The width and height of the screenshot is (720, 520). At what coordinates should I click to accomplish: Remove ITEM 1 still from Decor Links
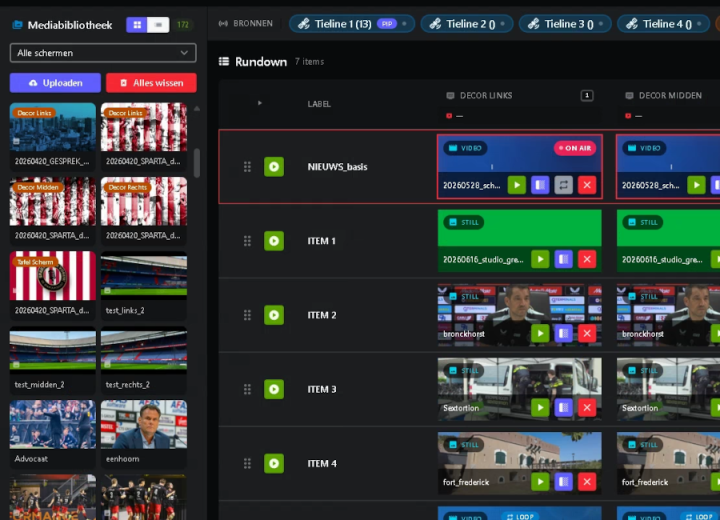(x=587, y=260)
